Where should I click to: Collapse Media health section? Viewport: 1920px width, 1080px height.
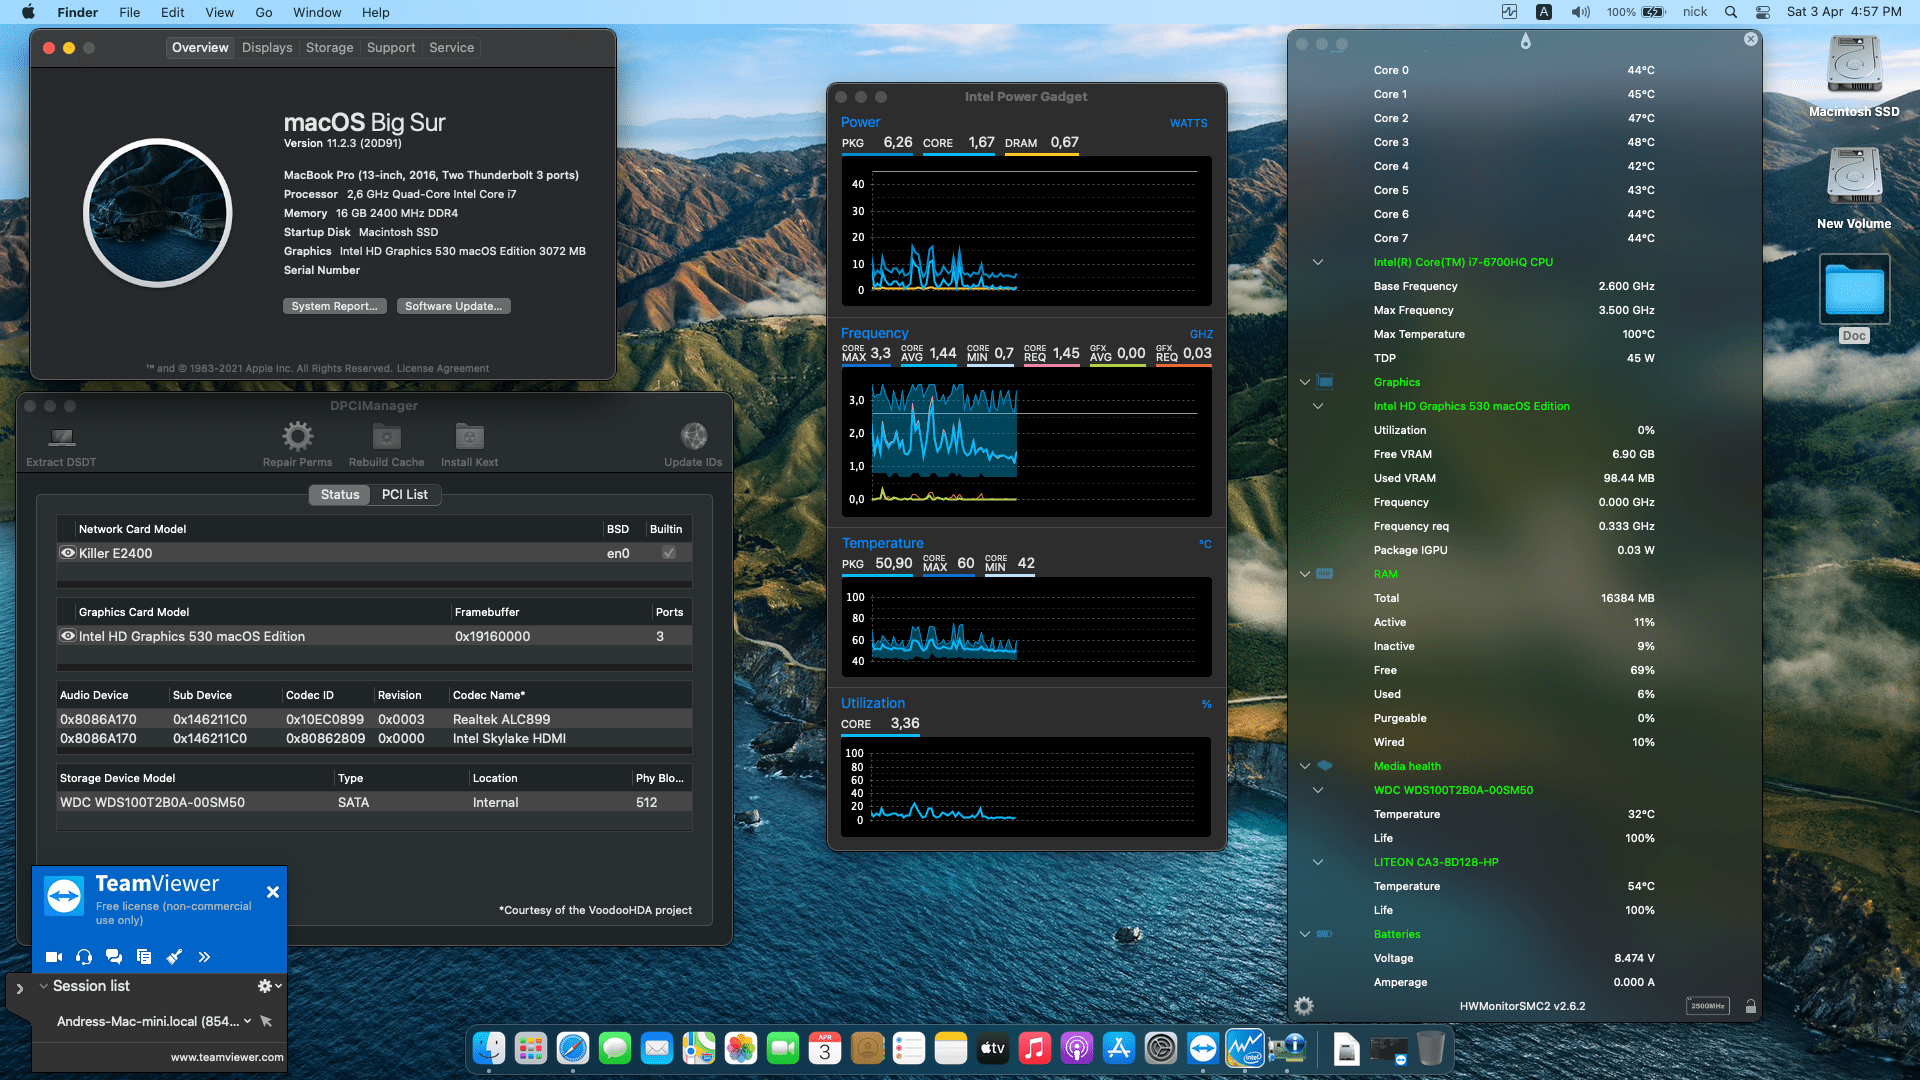pyautogui.click(x=1304, y=766)
